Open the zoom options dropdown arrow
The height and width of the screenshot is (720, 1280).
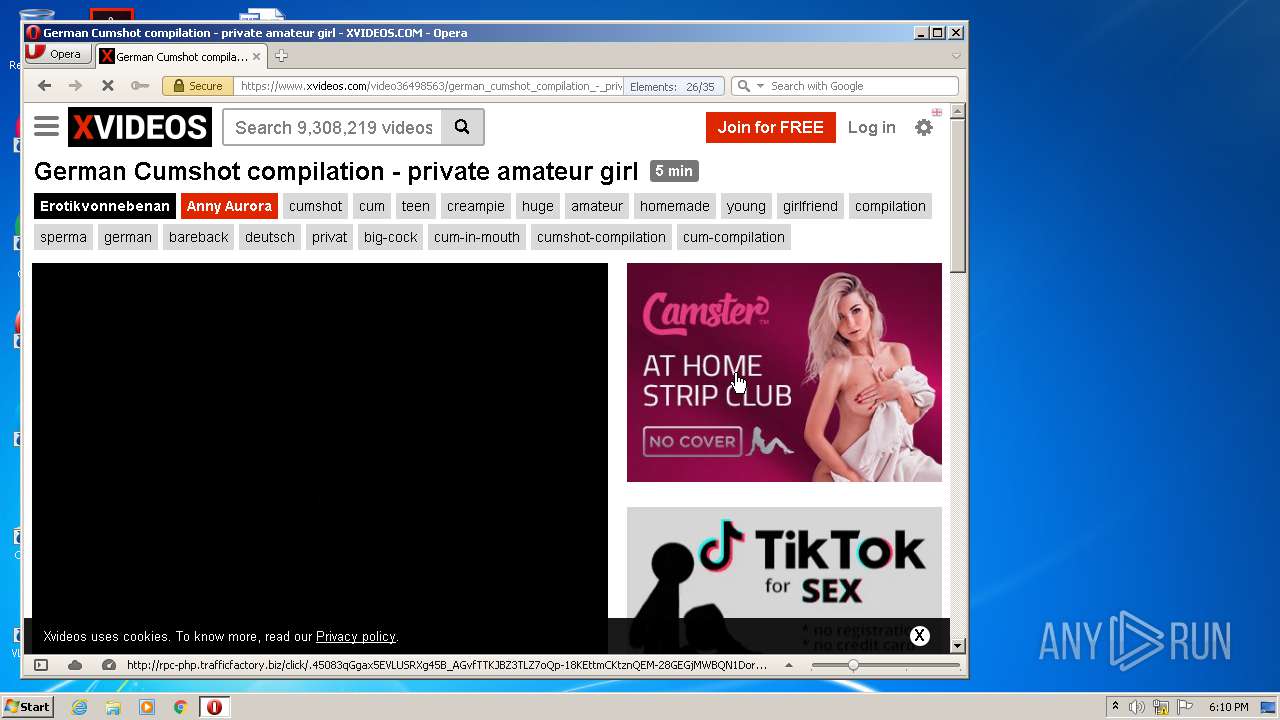tap(789, 665)
